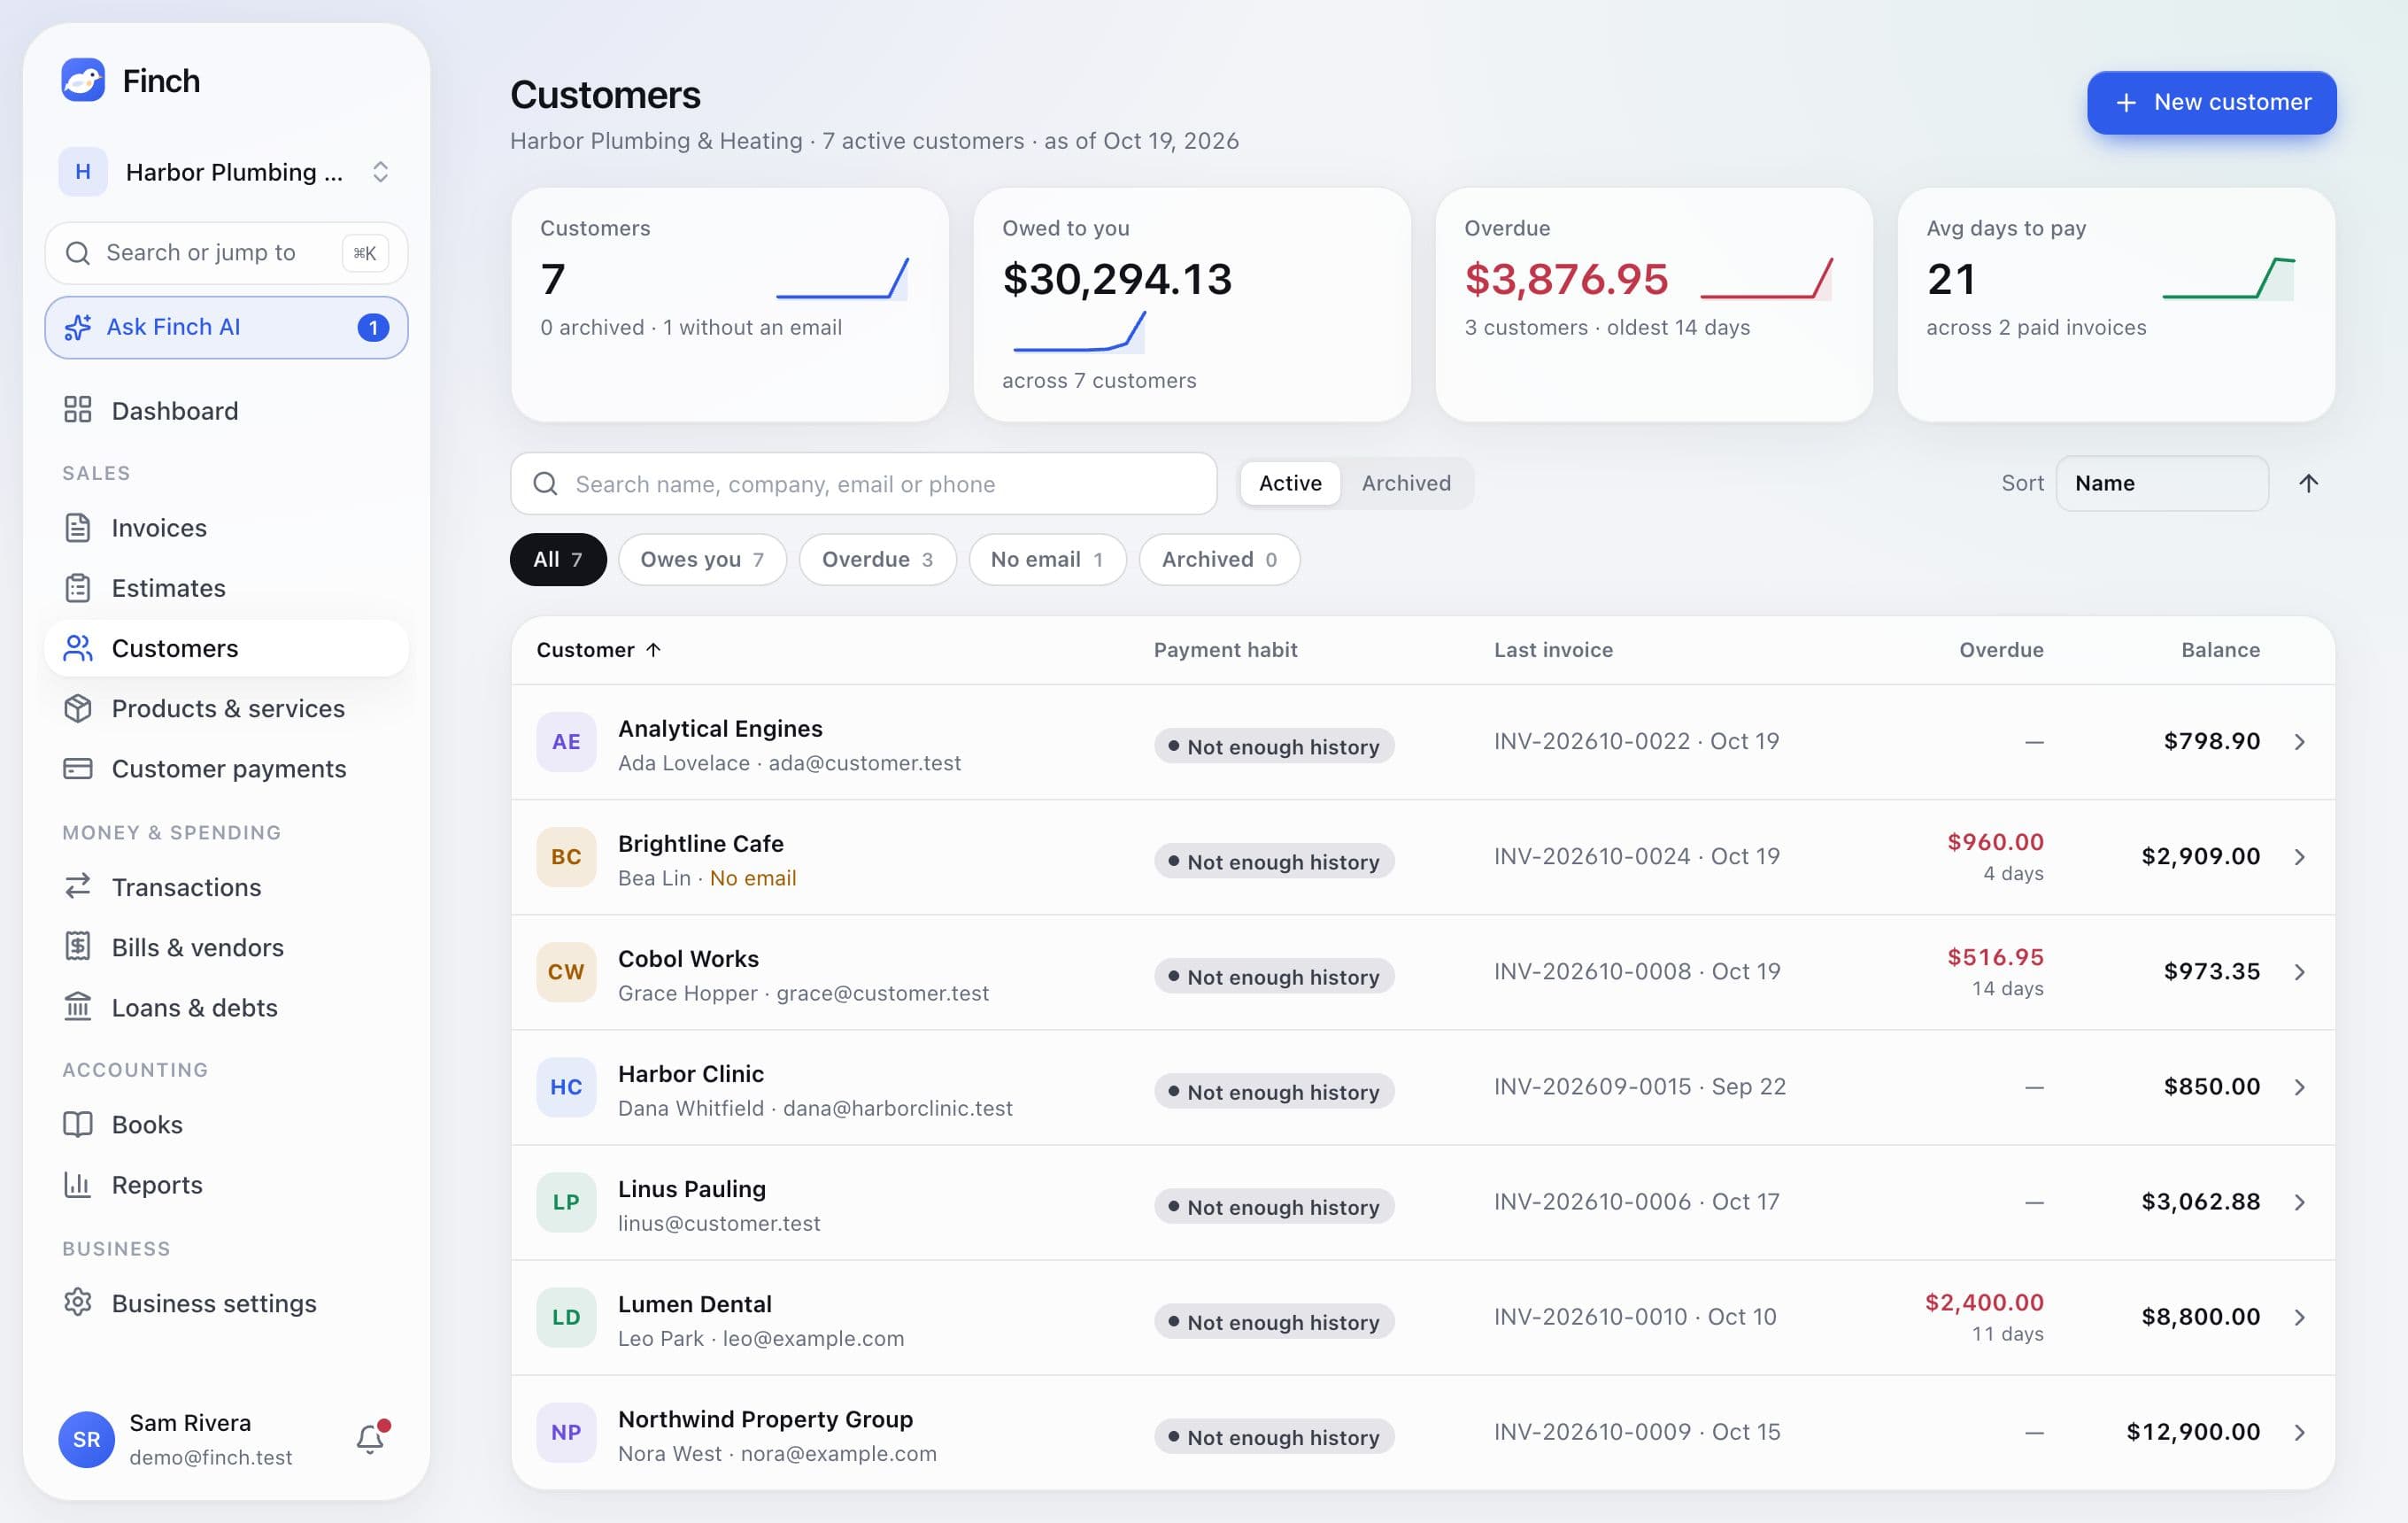Filter by the No email chip
The height and width of the screenshot is (1523, 2408).
click(x=1047, y=559)
